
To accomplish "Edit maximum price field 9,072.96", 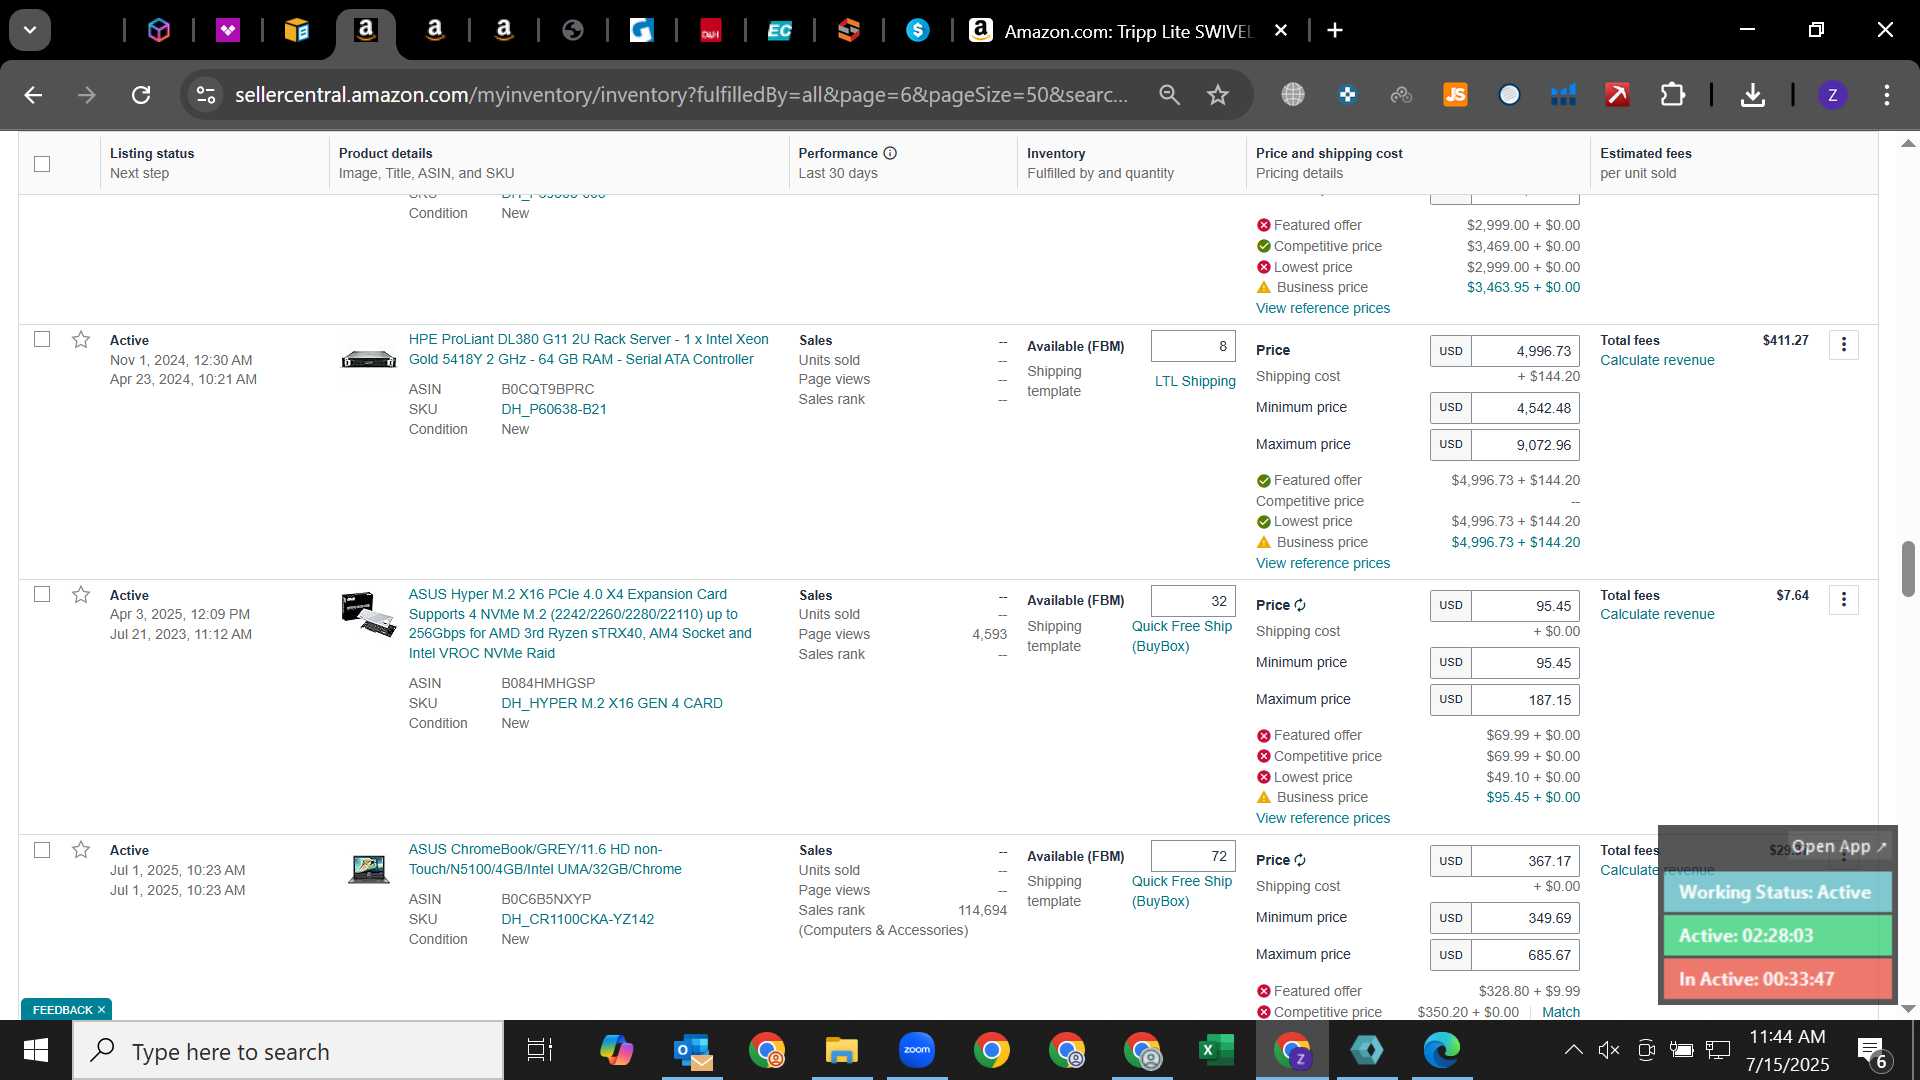I will (x=1525, y=445).
